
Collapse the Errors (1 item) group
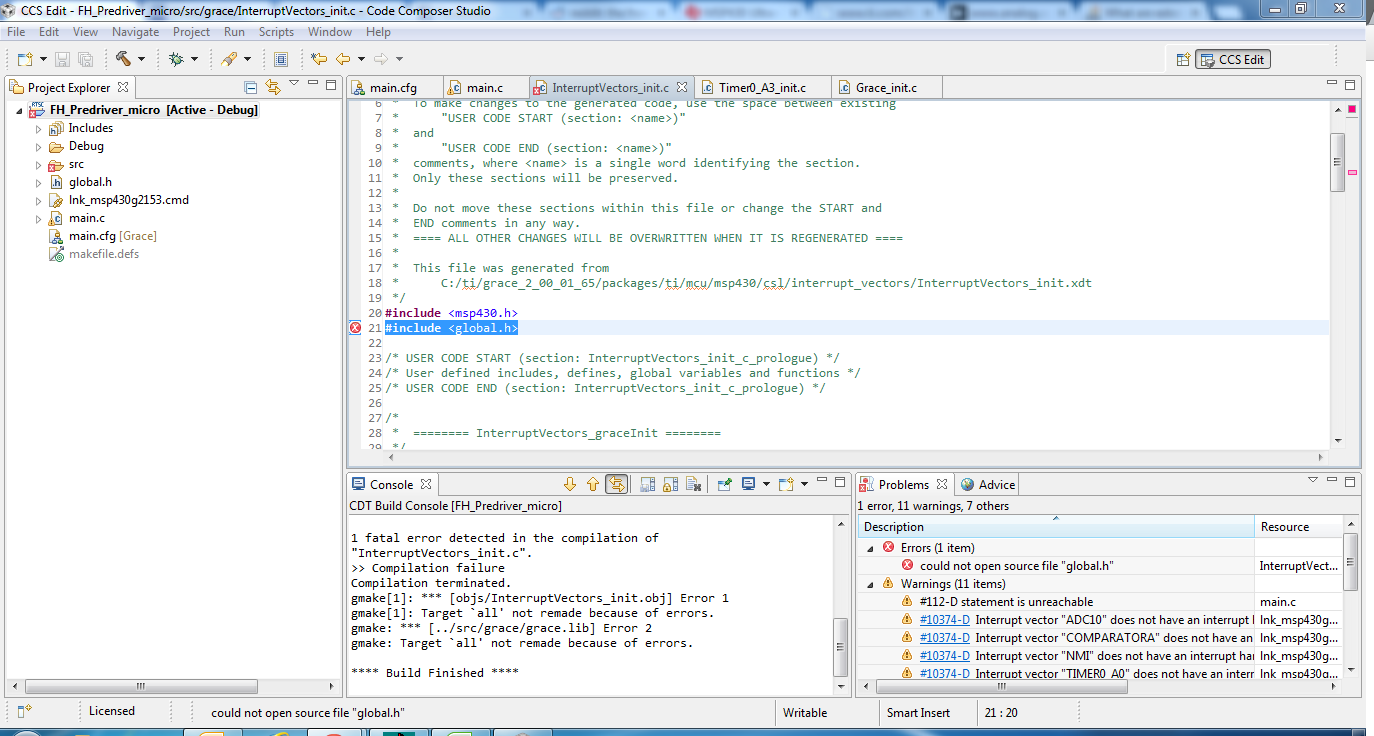pyautogui.click(x=869, y=548)
